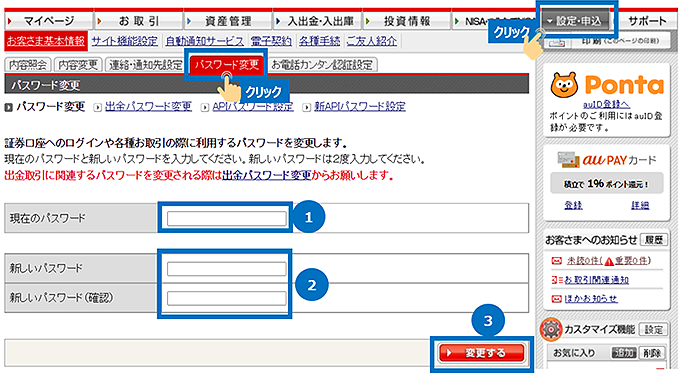Open the 資産管理 menu tab
The width and height of the screenshot is (680, 375).
(x=228, y=21)
